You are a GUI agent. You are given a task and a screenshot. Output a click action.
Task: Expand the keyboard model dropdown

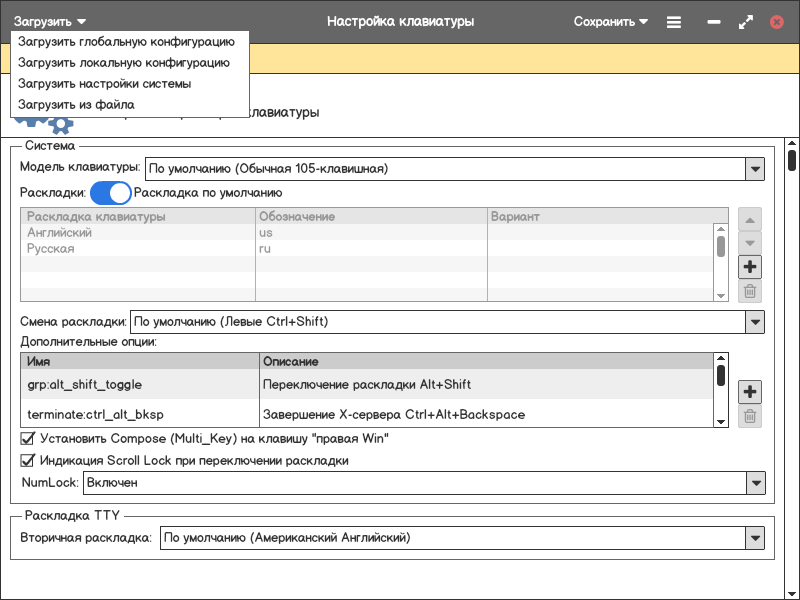(754, 169)
